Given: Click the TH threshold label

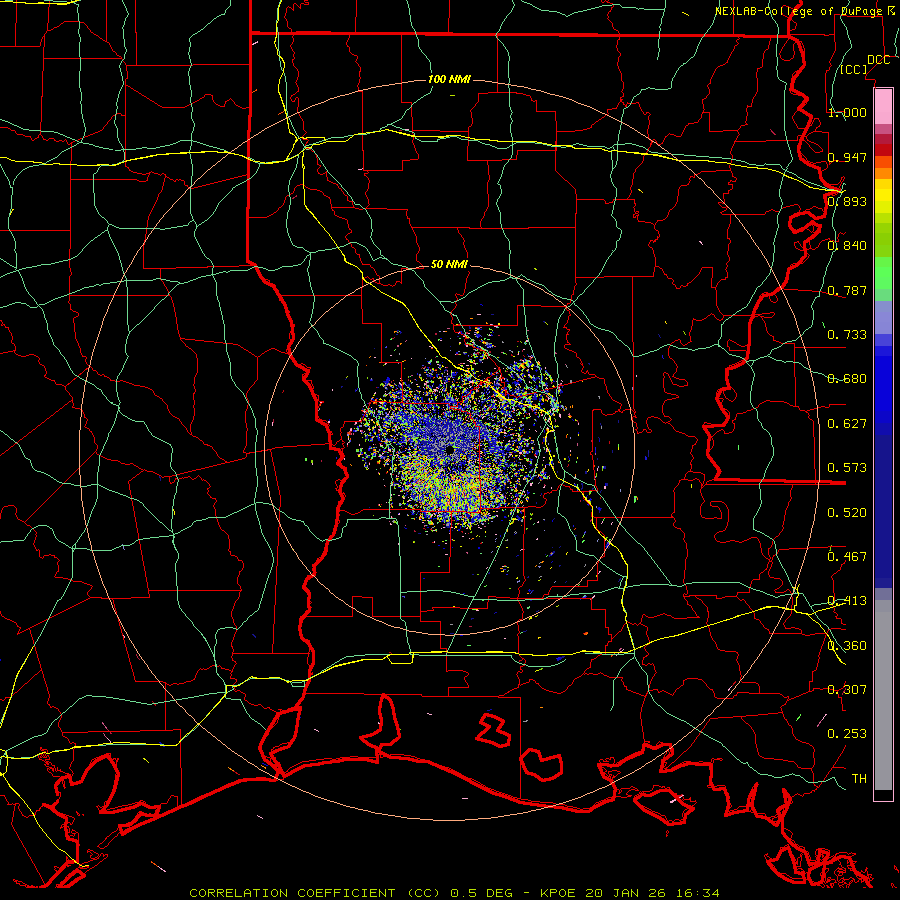Looking at the screenshot, I should pos(859,778).
